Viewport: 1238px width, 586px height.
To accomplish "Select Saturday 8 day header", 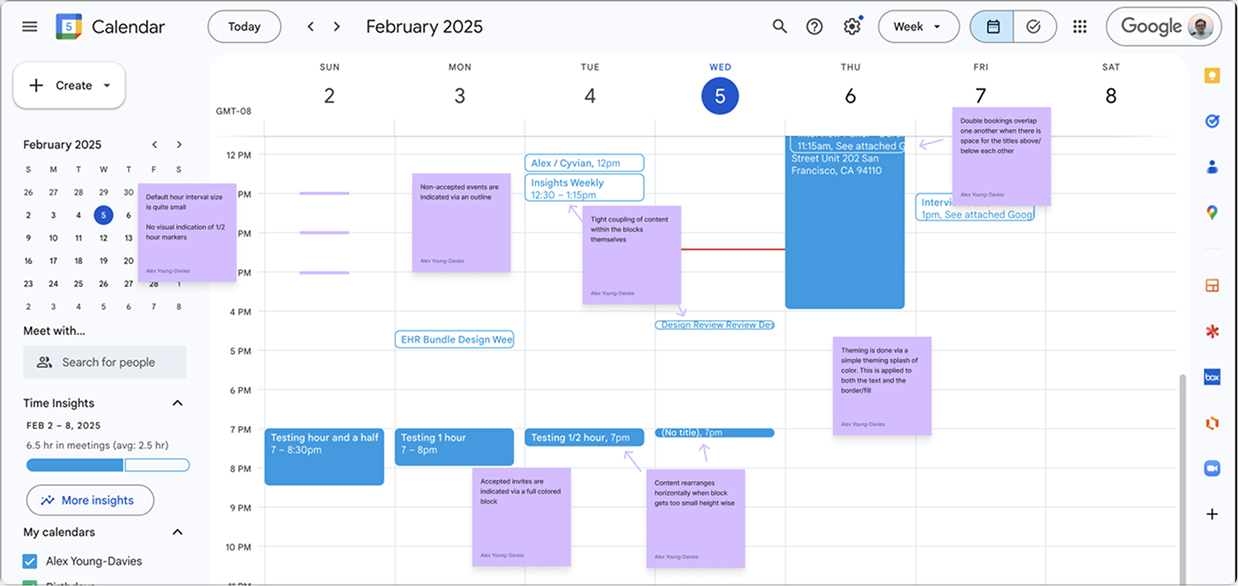I will point(1111,96).
